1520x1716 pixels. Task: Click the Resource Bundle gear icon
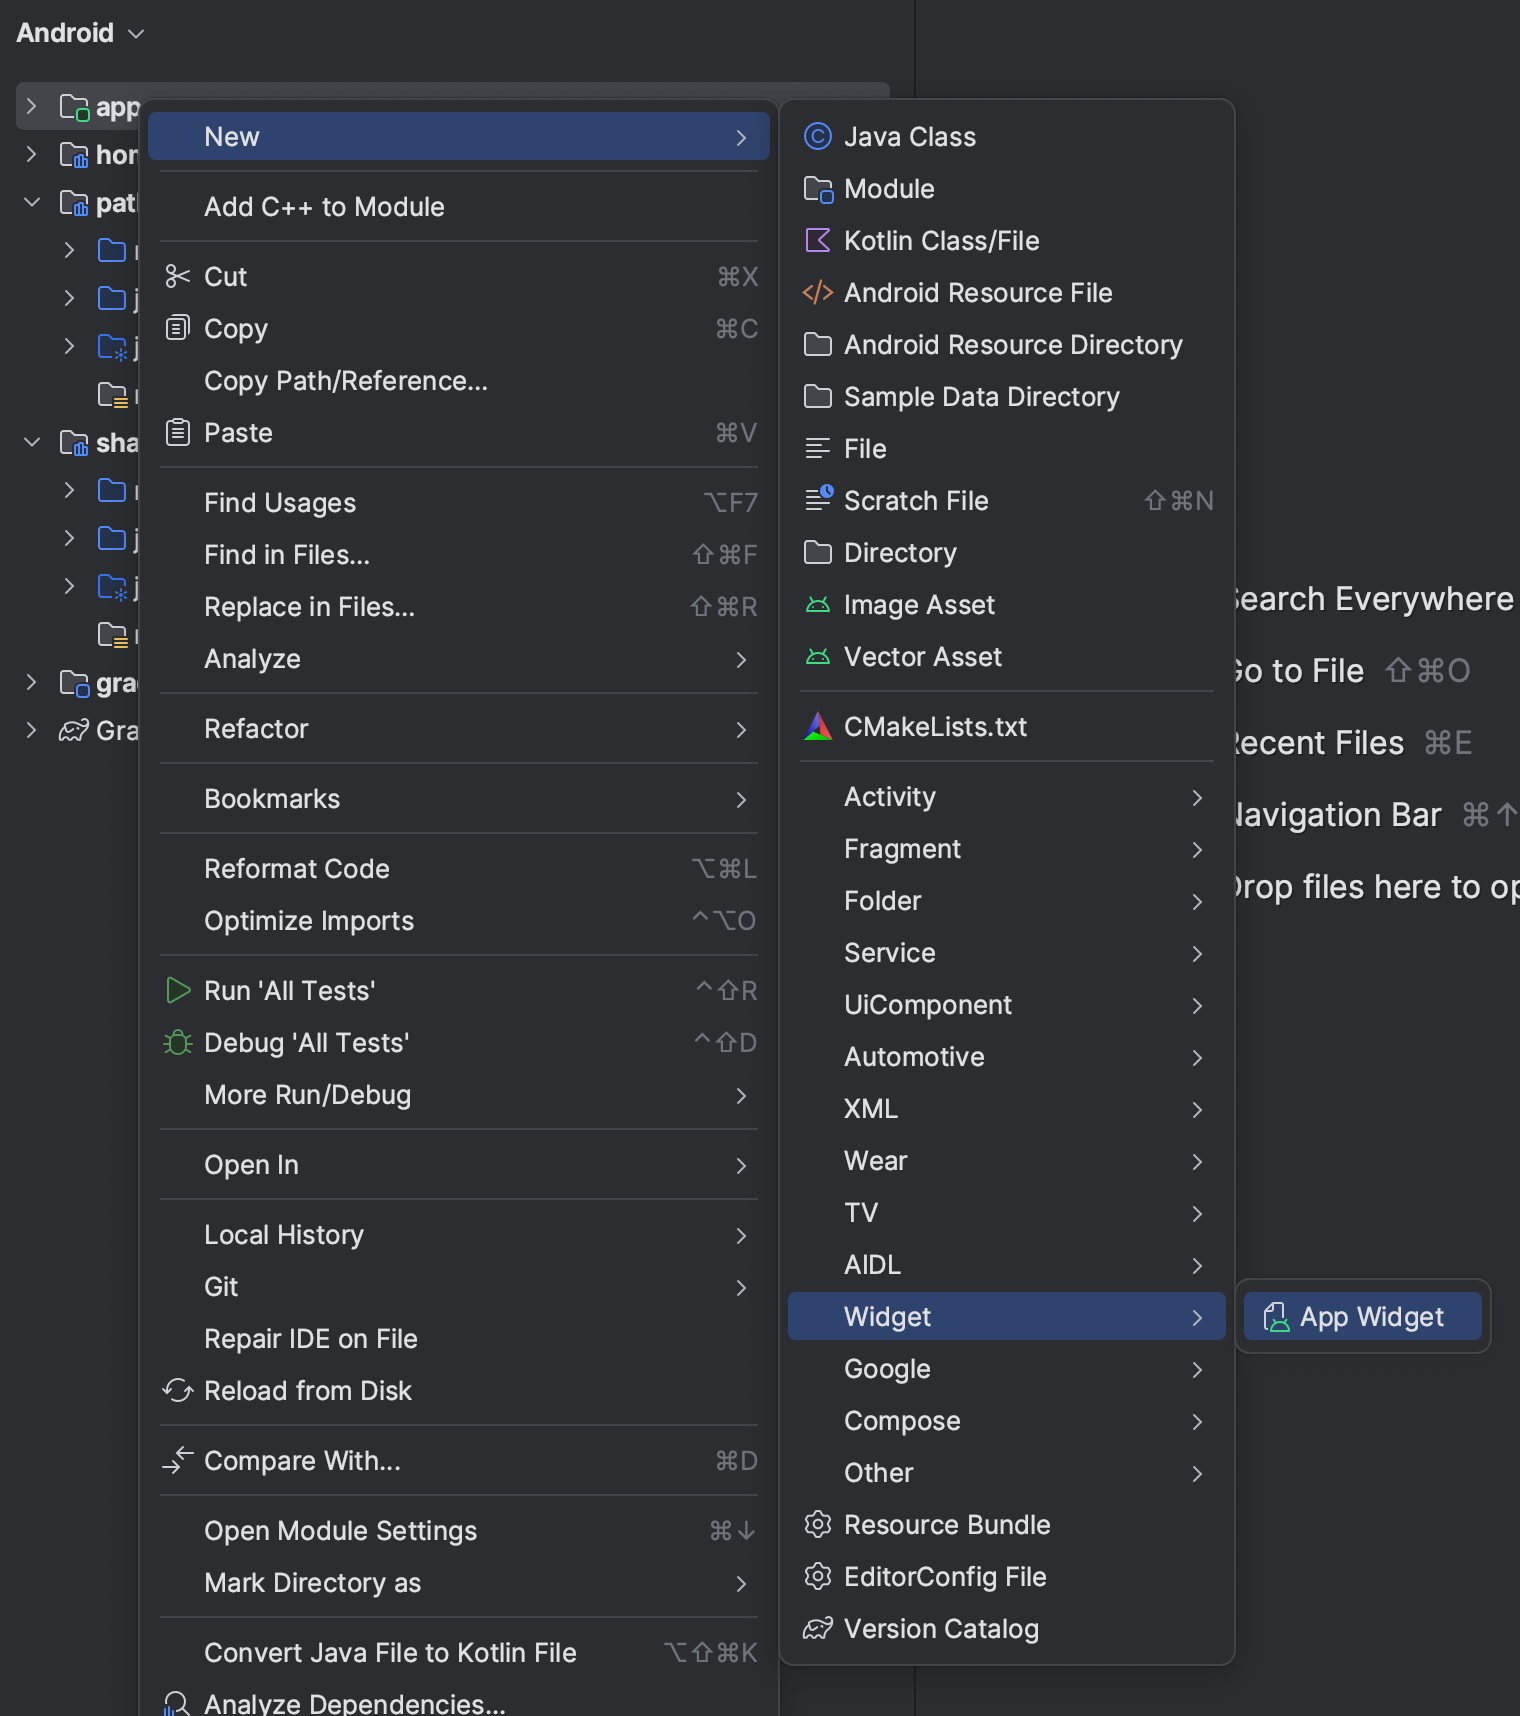click(x=818, y=1524)
